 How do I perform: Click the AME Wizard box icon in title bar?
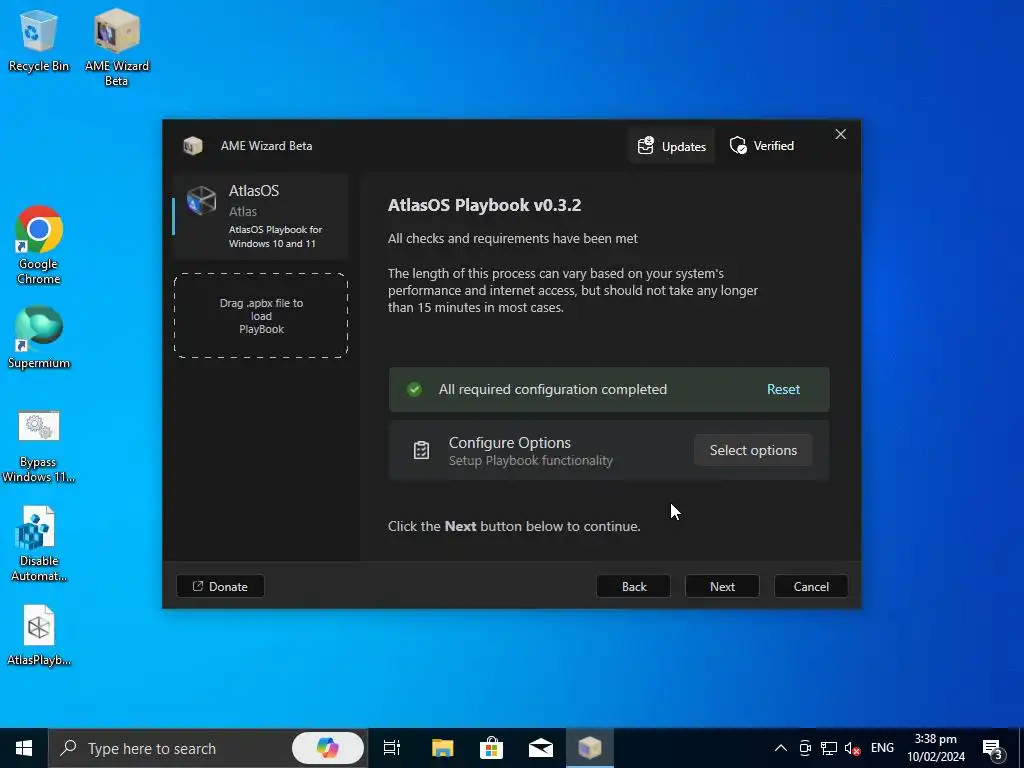(193, 146)
